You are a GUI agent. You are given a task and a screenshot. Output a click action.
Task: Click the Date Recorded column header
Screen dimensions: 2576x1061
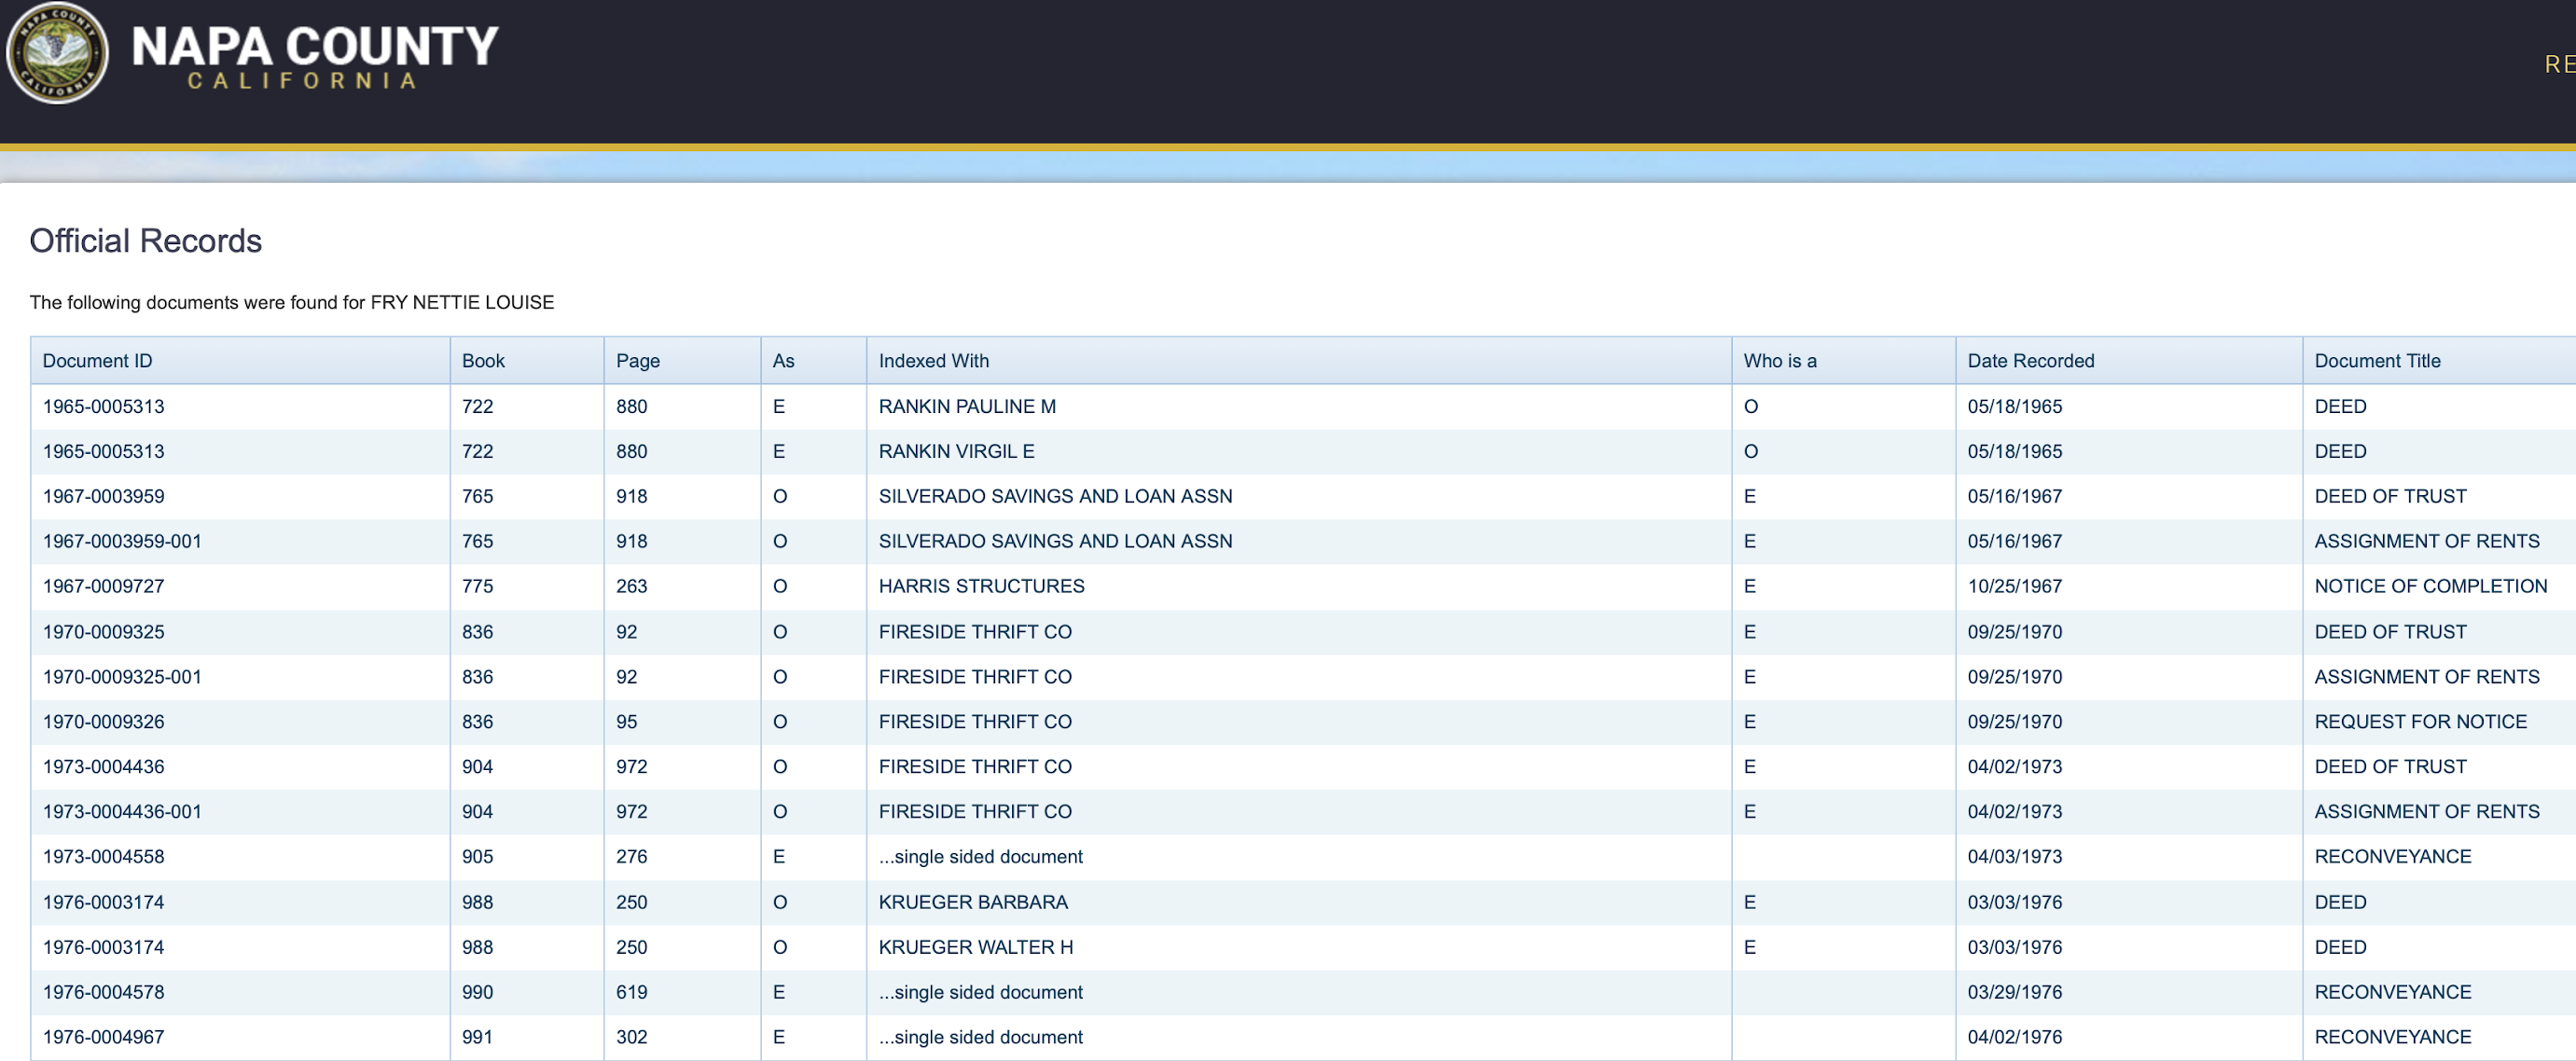tap(2030, 361)
